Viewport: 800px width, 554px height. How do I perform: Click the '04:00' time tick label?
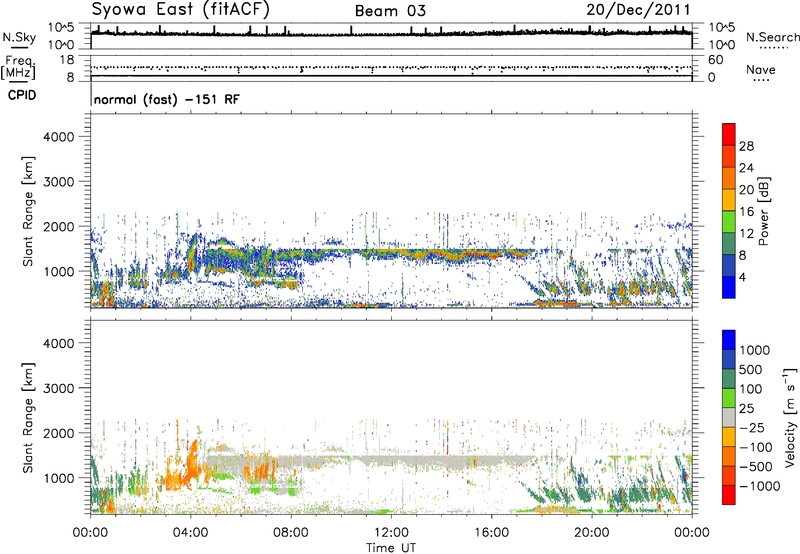pyautogui.click(x=190, y=533)
